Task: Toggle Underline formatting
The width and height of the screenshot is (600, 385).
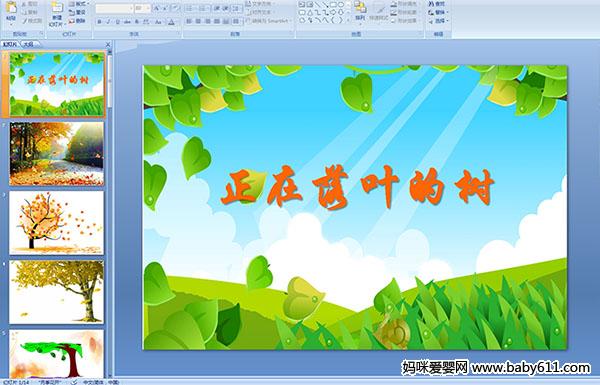Action: coord(117,22)
